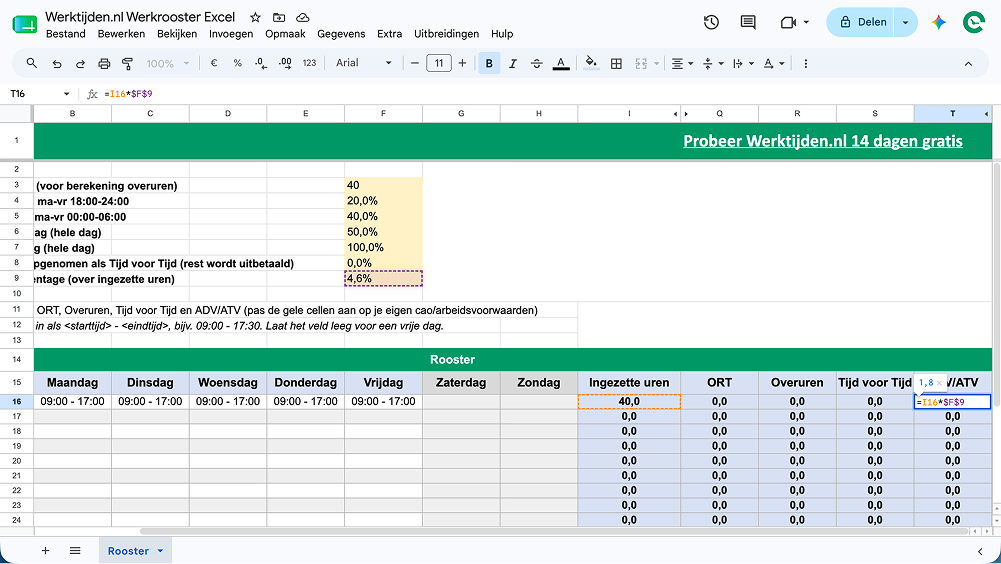This screenshot has height=564, width=1001.
Task: Open the text color picker
Action: [x=561, y=63]
